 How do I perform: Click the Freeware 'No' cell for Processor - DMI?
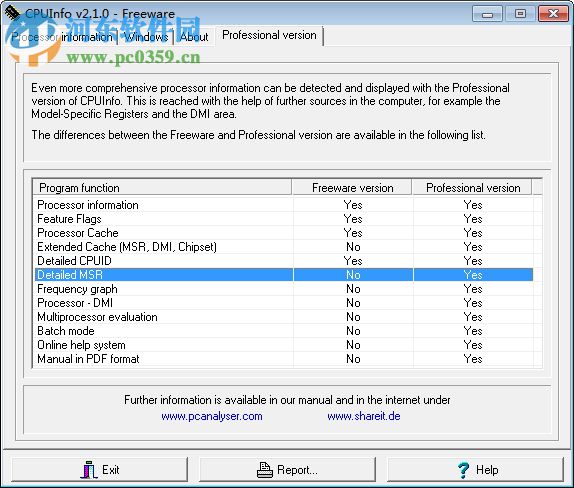coord(353,303)
